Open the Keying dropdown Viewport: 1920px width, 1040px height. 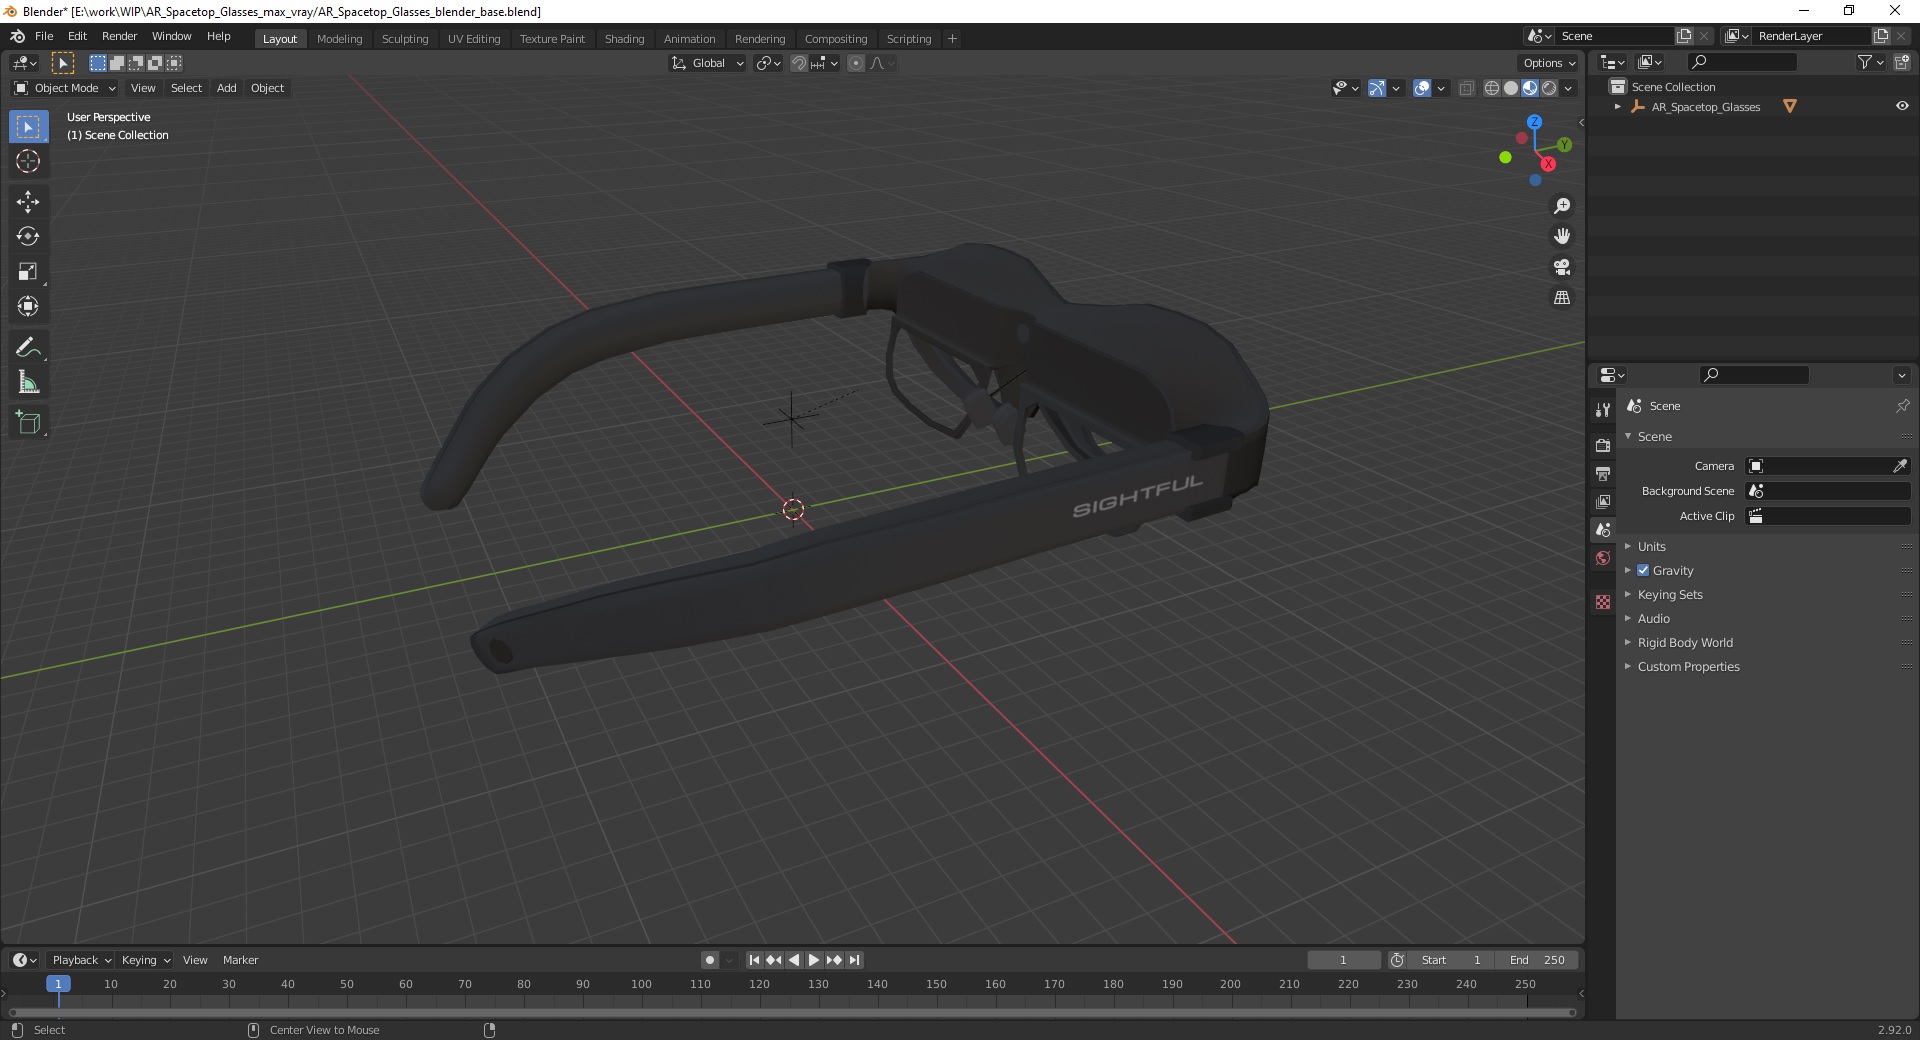click(x=146, y=960)
